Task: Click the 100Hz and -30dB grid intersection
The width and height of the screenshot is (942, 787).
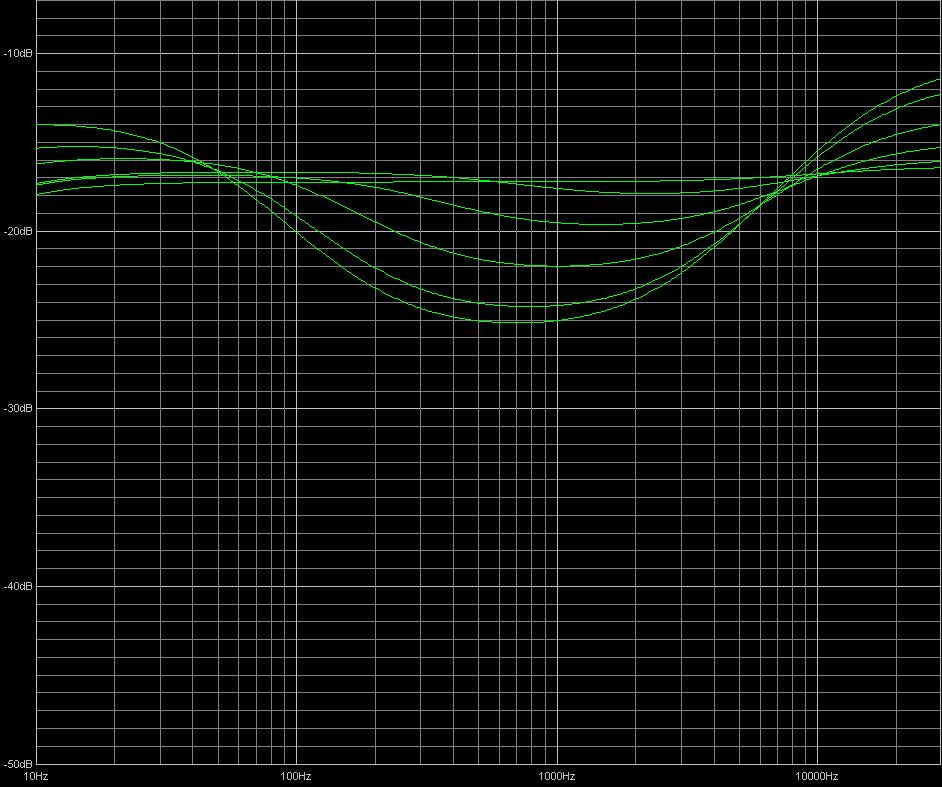Action: 296,408
